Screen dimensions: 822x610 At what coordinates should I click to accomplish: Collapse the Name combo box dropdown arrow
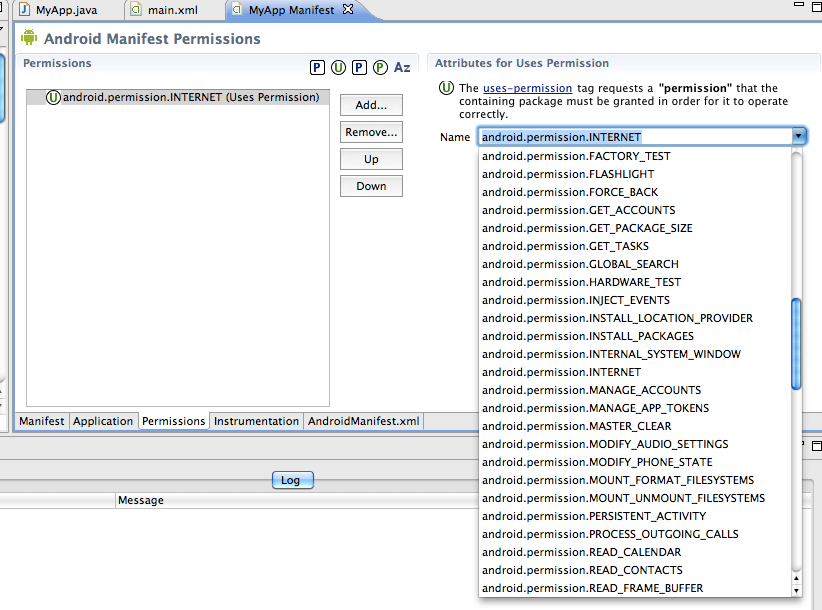tap(799, 136)
